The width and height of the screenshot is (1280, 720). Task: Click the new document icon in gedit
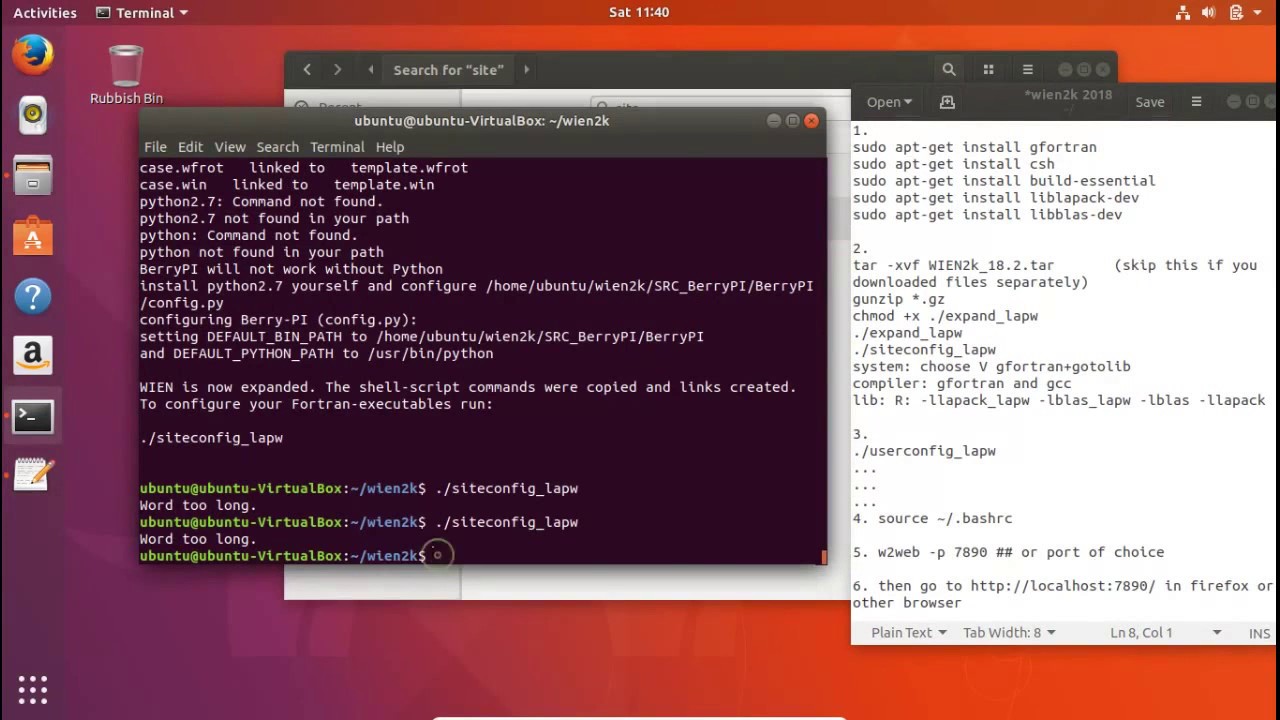coord(947,102)
